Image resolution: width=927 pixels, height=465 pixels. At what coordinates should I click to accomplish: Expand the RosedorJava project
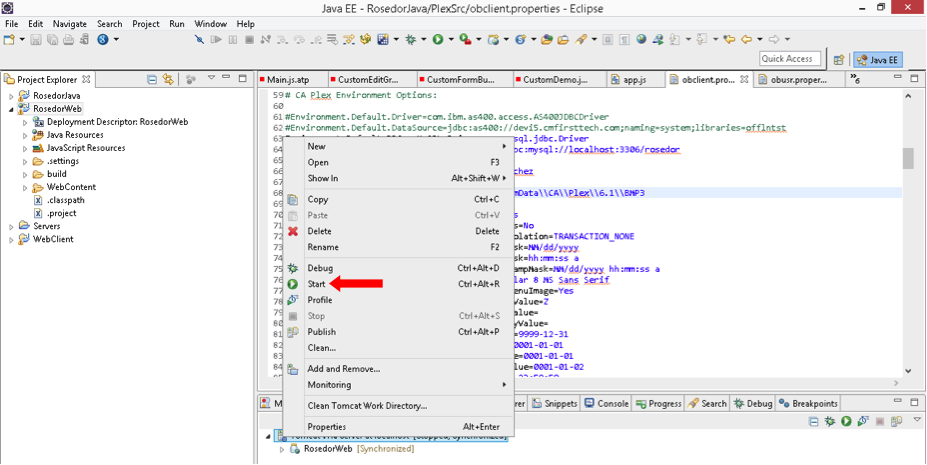[11, 96]
